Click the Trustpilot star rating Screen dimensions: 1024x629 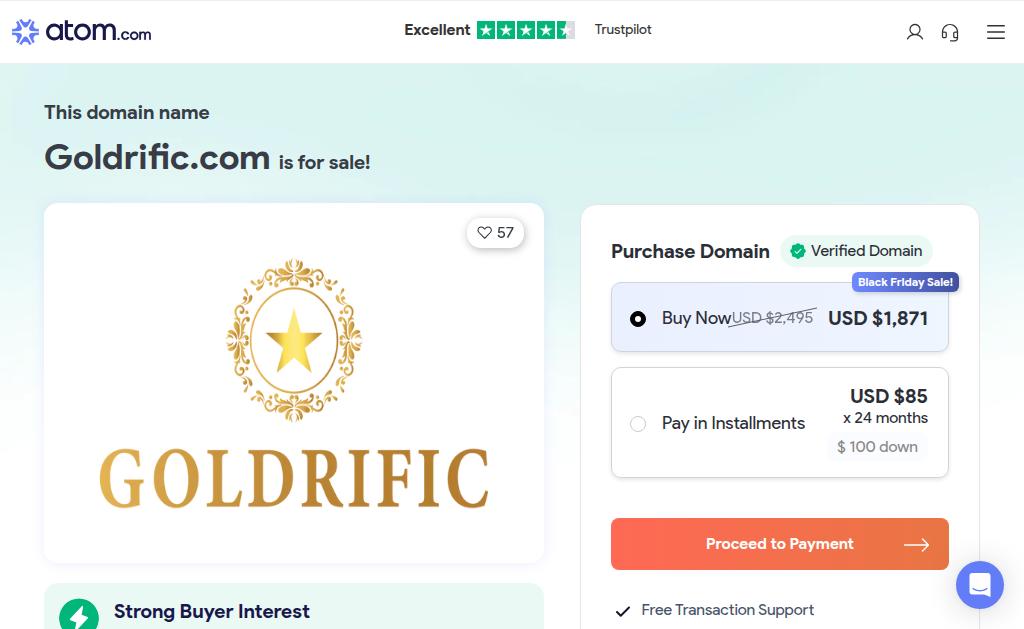coord(525,30)
